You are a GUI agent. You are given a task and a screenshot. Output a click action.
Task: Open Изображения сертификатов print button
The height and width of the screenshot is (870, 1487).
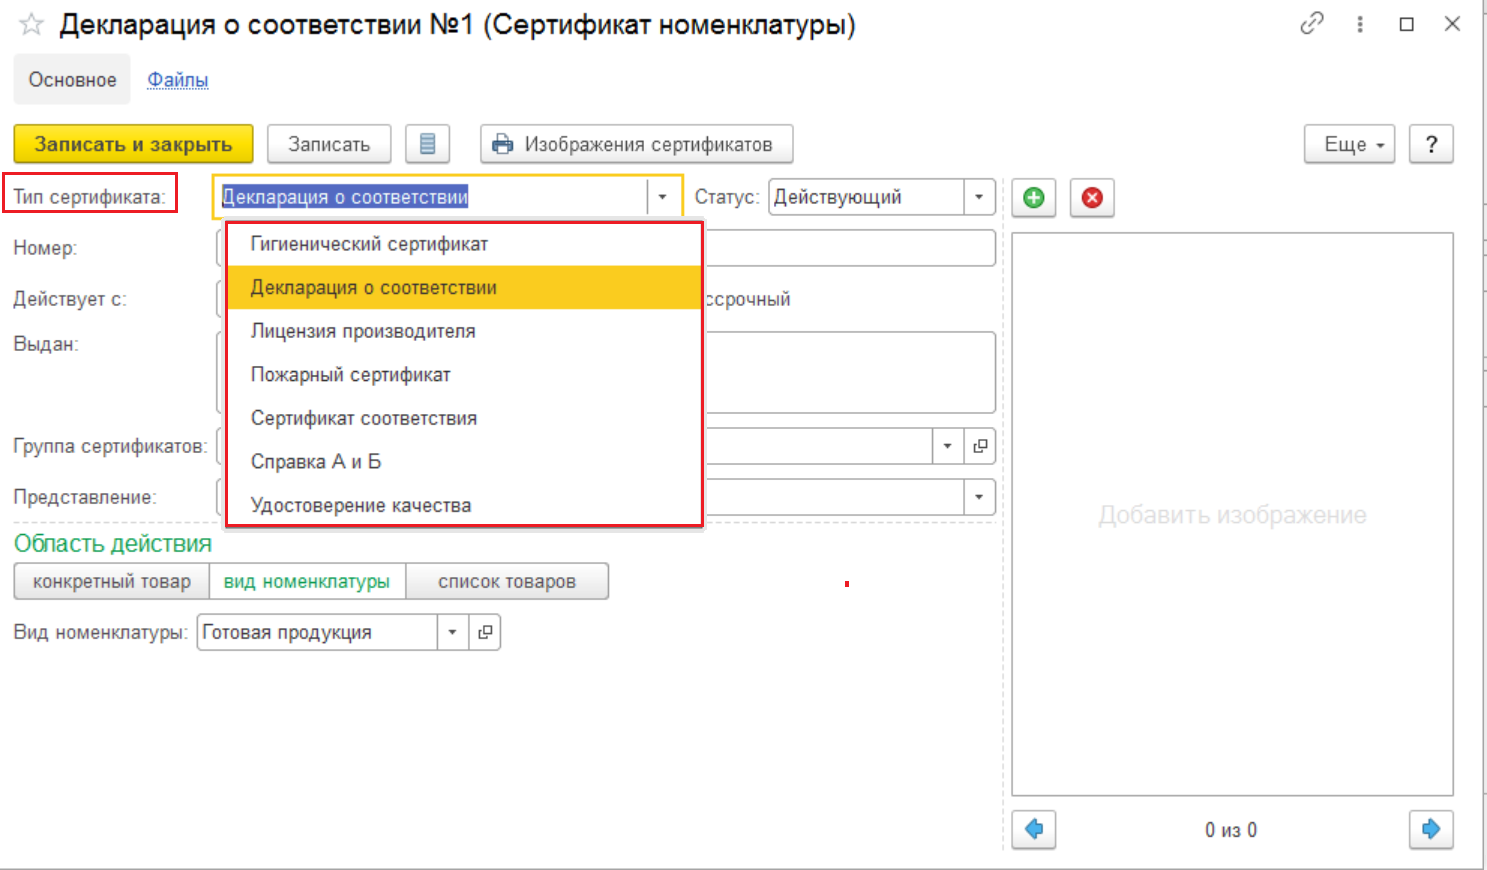coord(636,144)
